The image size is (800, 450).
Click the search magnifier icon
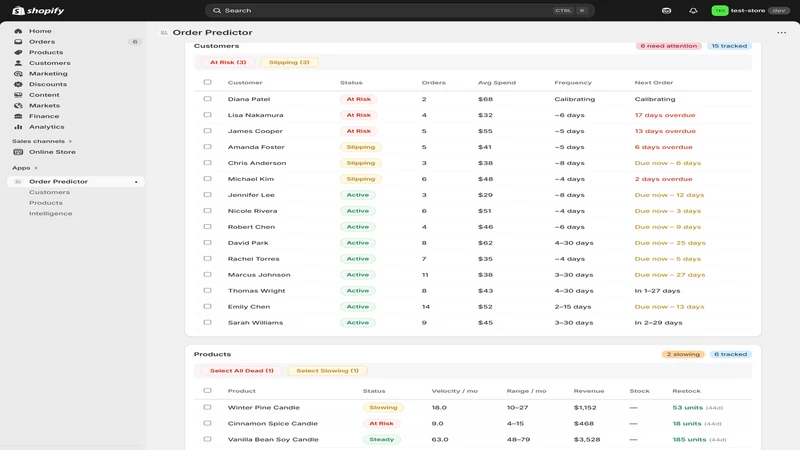pos(217,11)
